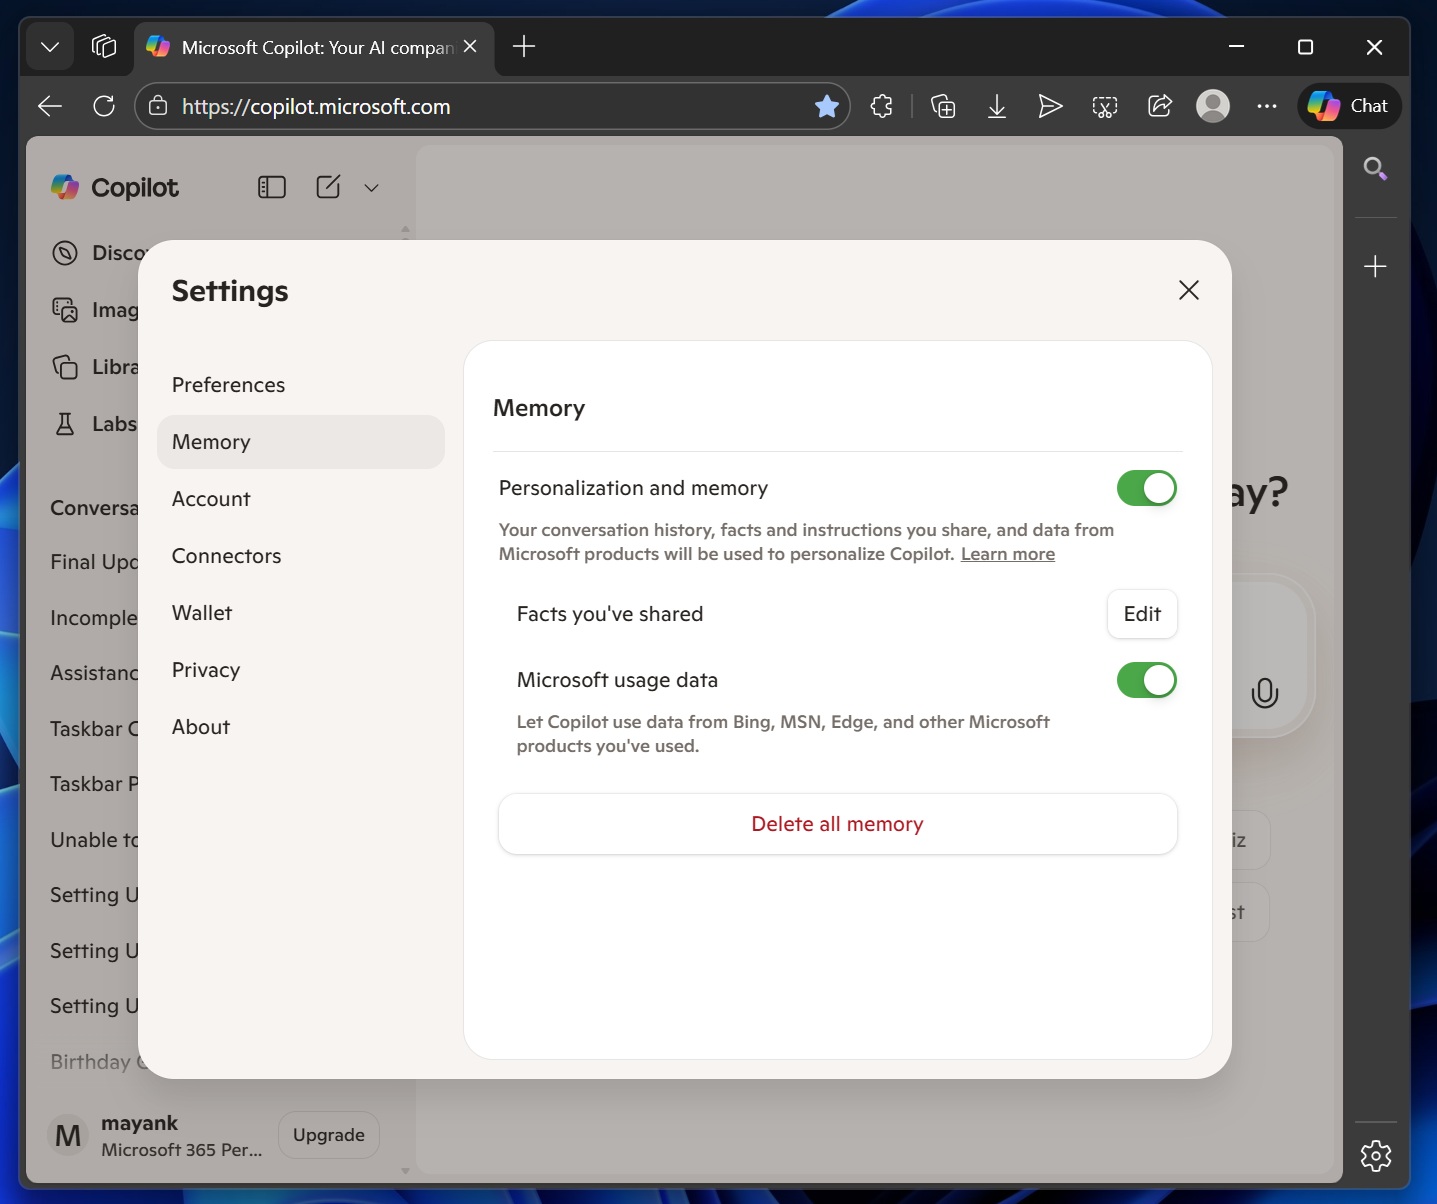Start a new chat in Copilot

(x=328, y=187)
